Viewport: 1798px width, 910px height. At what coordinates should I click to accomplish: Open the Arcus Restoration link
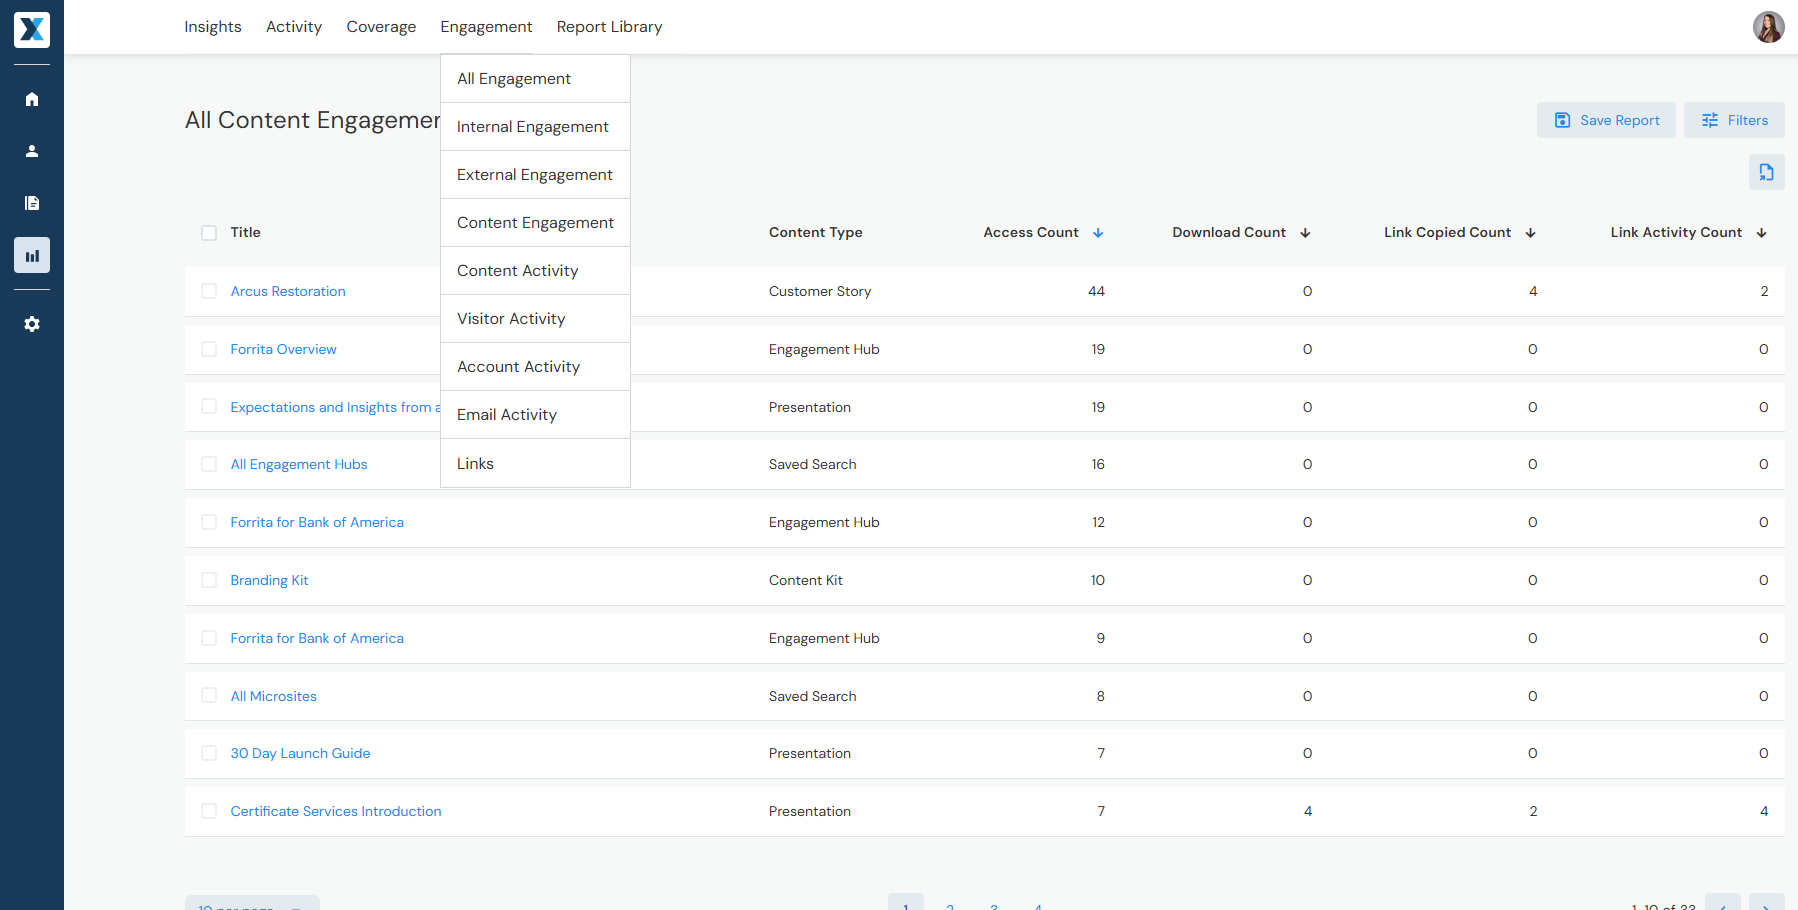pos(288,291)
